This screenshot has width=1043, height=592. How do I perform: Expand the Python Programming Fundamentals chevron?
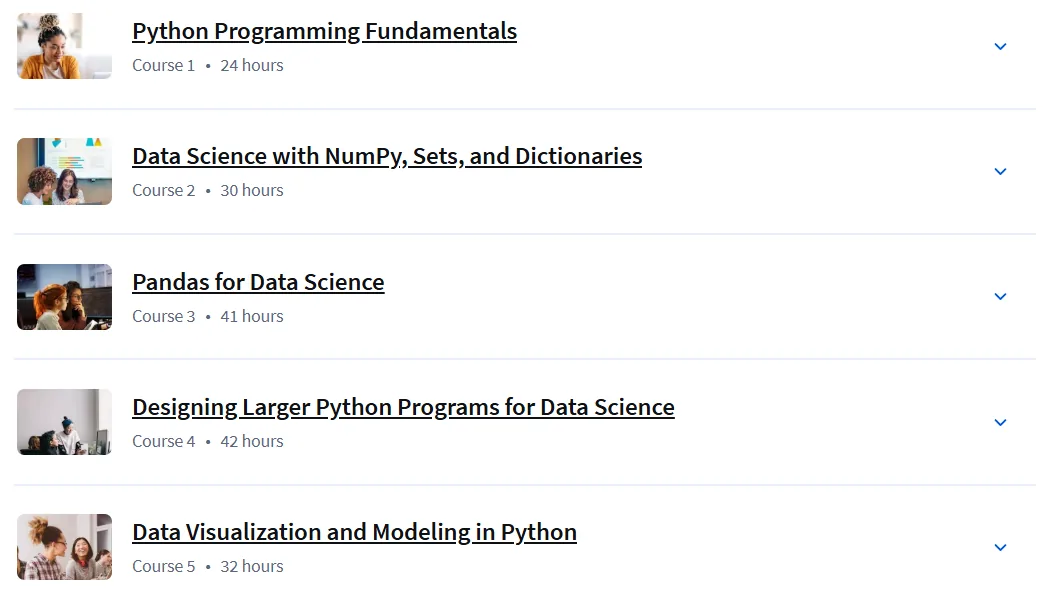pos(1000,47)
